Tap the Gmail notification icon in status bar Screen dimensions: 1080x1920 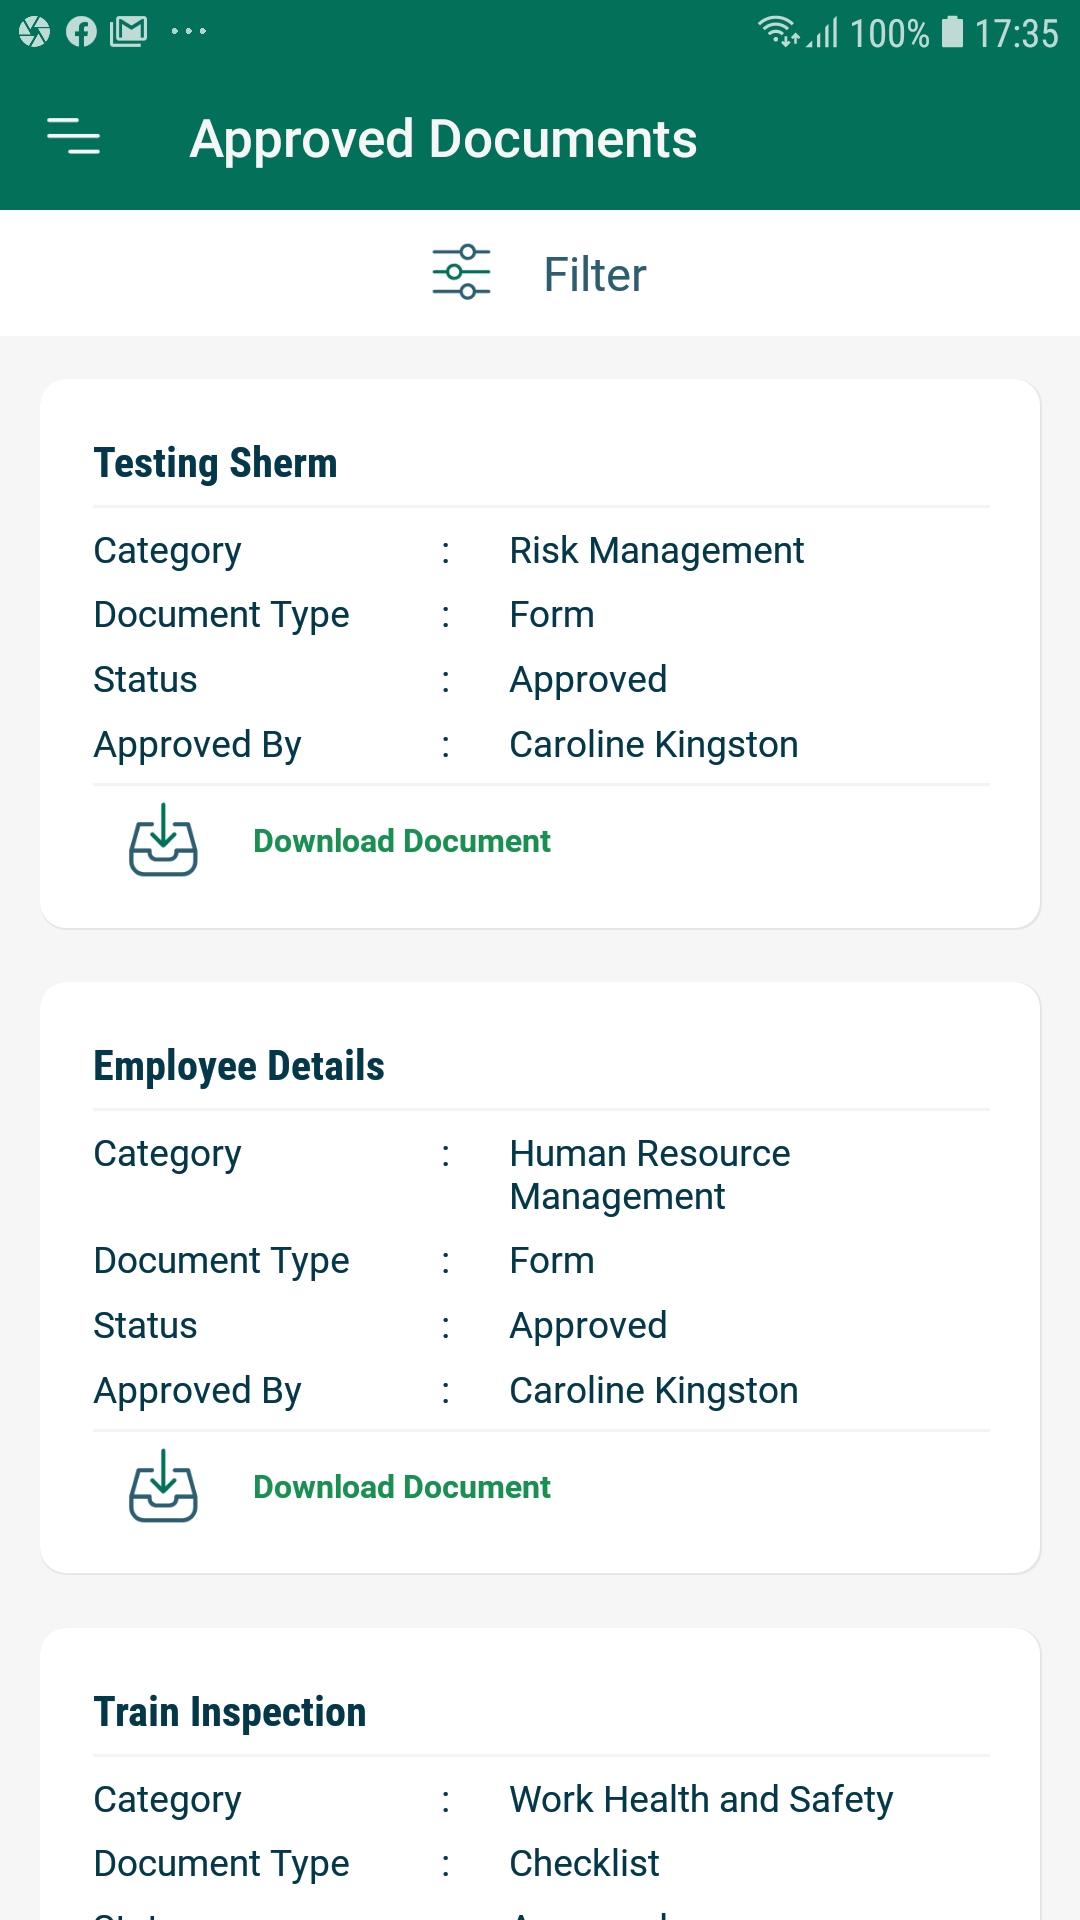[128, 32]
